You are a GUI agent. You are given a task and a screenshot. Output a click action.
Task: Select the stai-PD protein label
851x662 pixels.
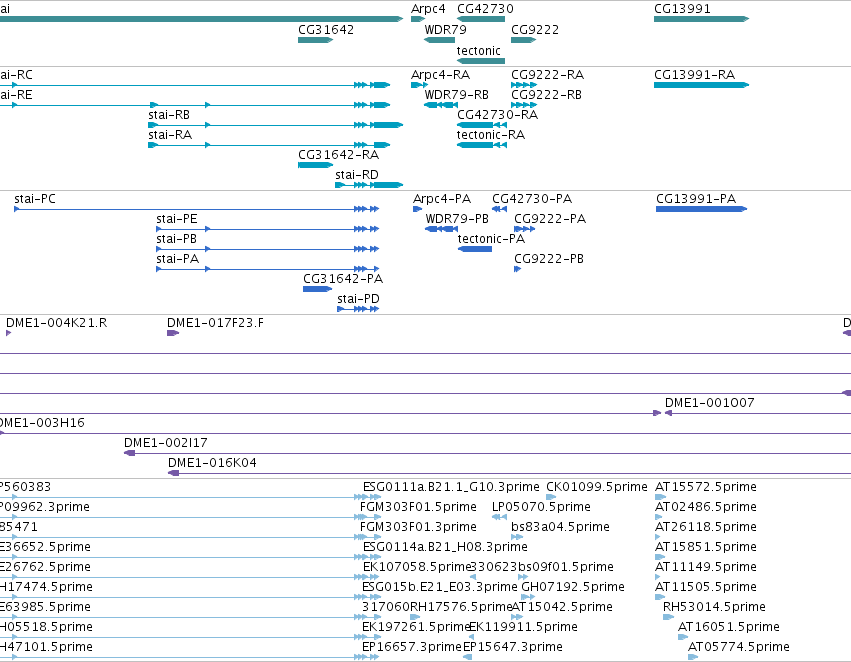coord(358,299)
